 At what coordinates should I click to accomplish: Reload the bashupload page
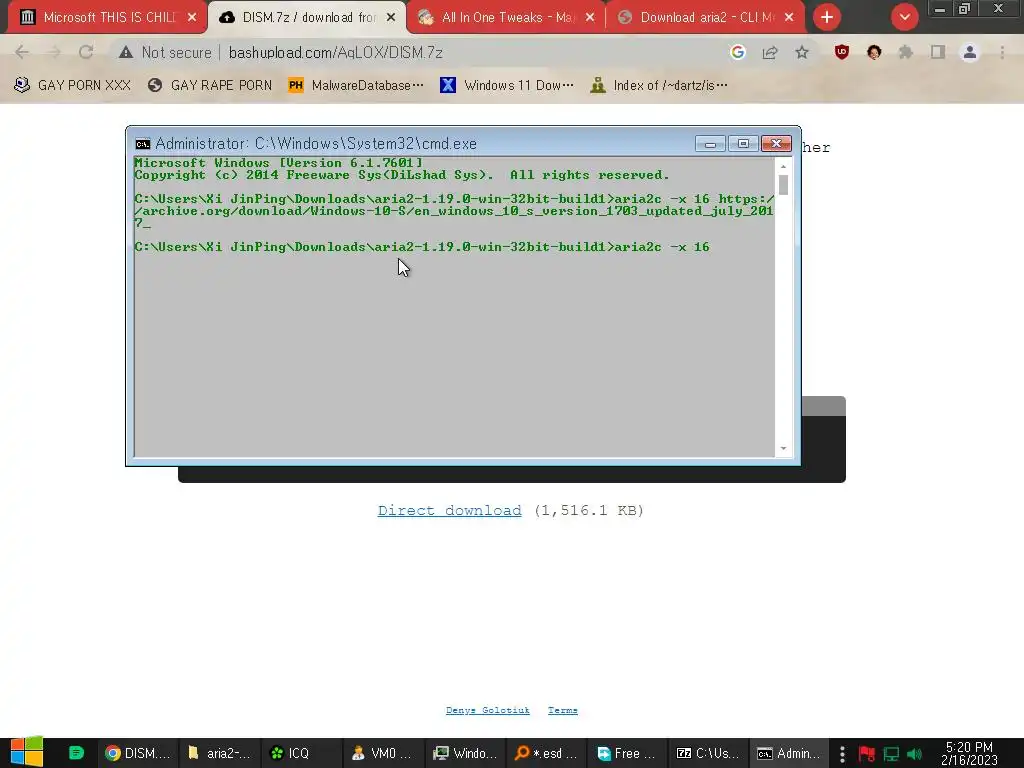pyautogui.click(x=86, y=52)
